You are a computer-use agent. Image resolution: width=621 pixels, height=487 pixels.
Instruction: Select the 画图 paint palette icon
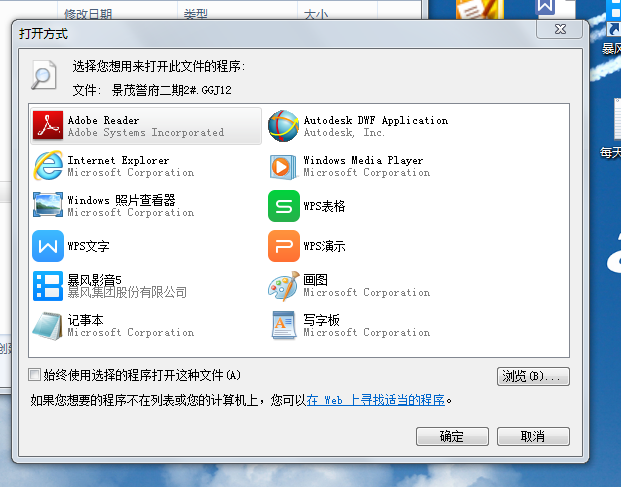coord(284,286)
